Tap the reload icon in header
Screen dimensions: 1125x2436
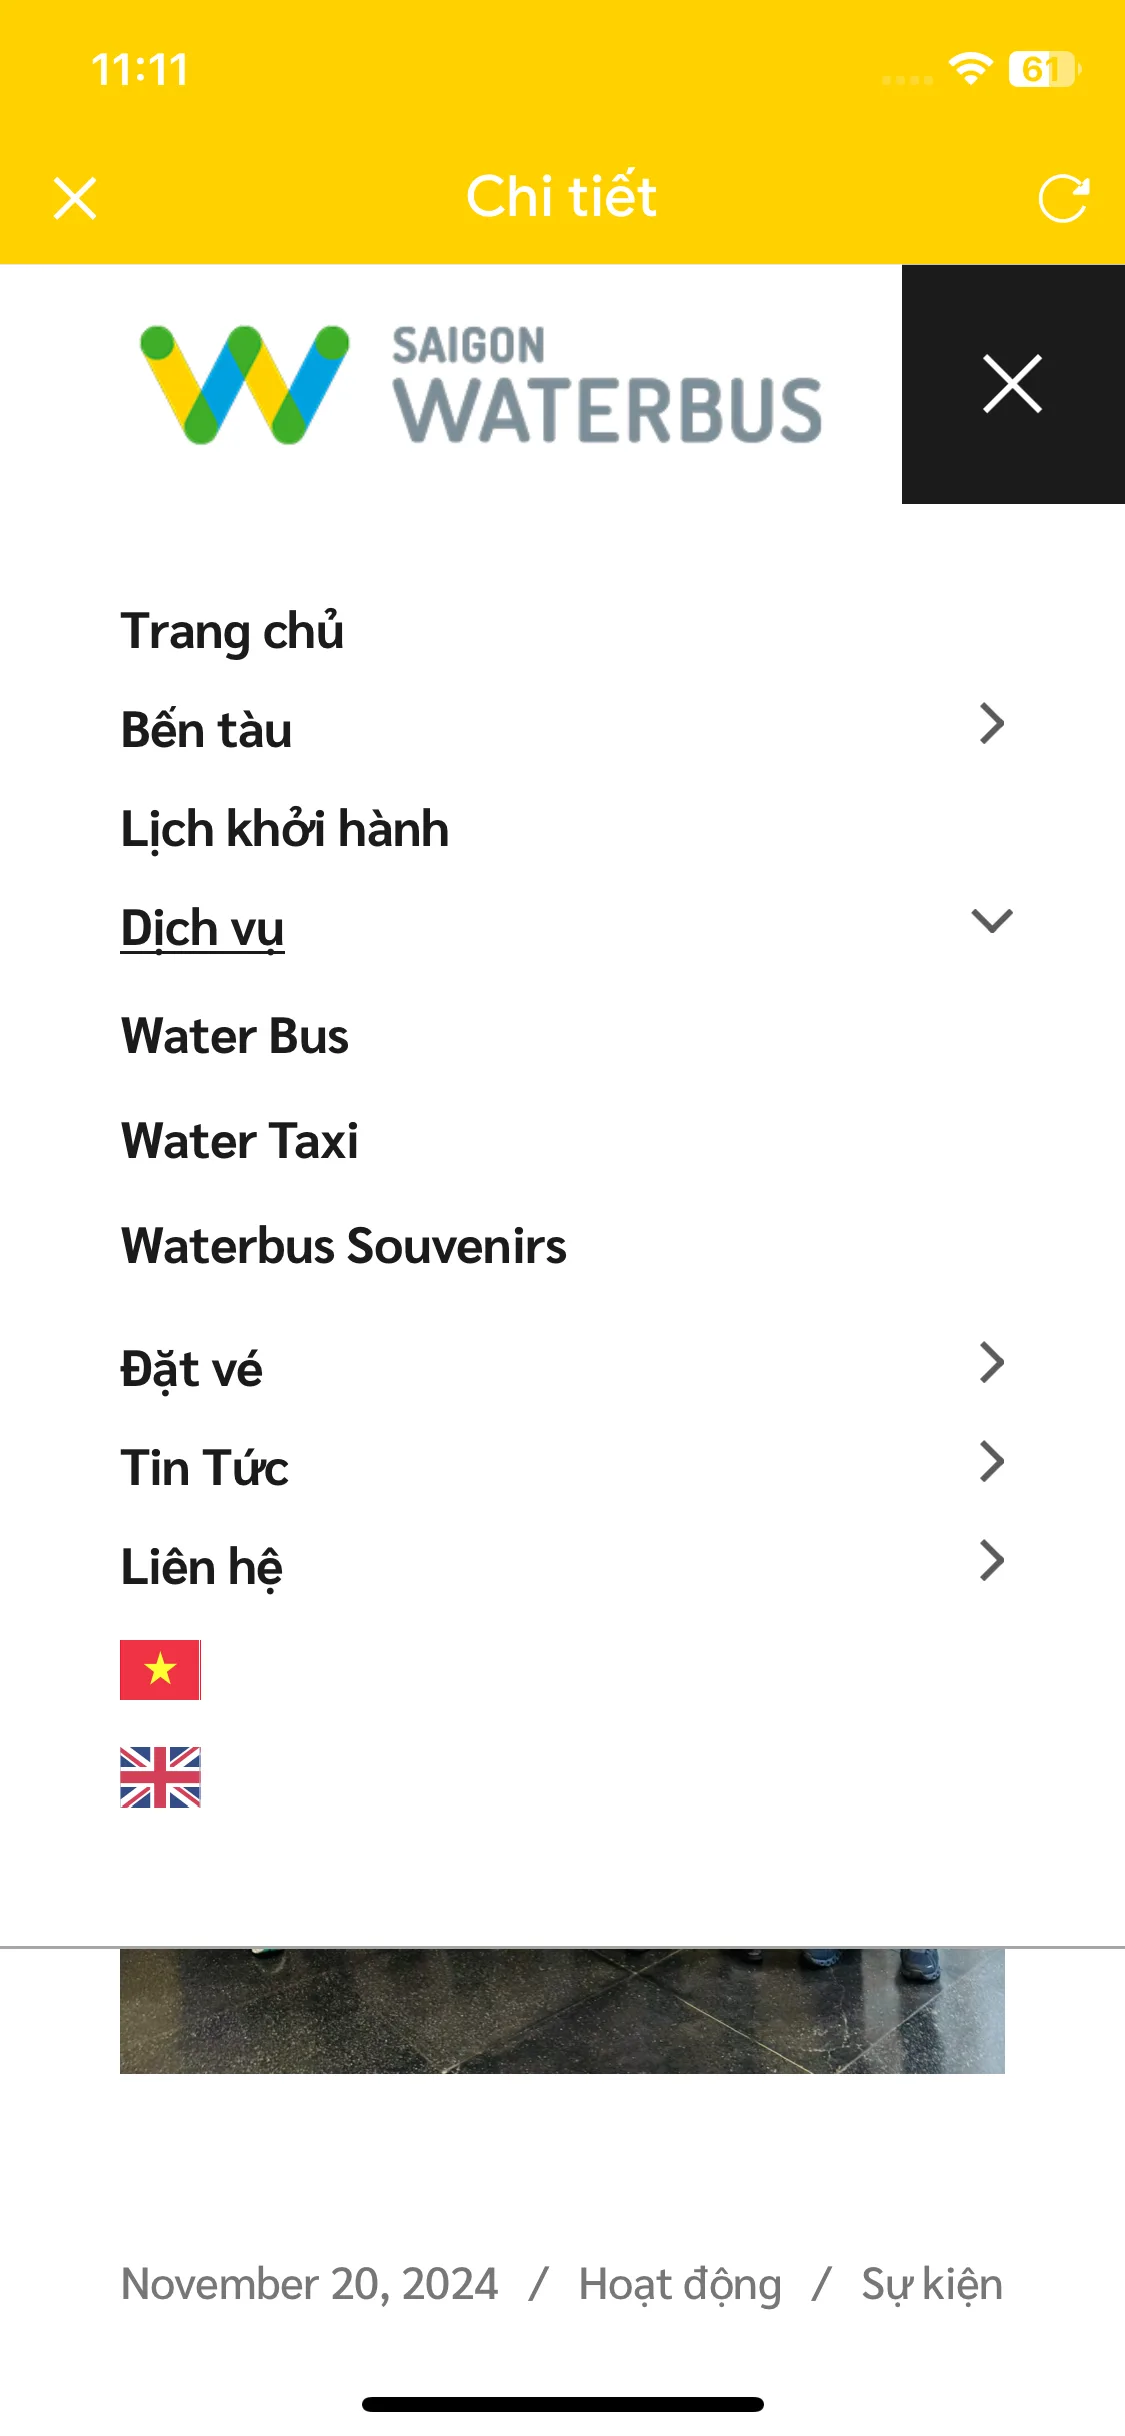pos(1063,198)
